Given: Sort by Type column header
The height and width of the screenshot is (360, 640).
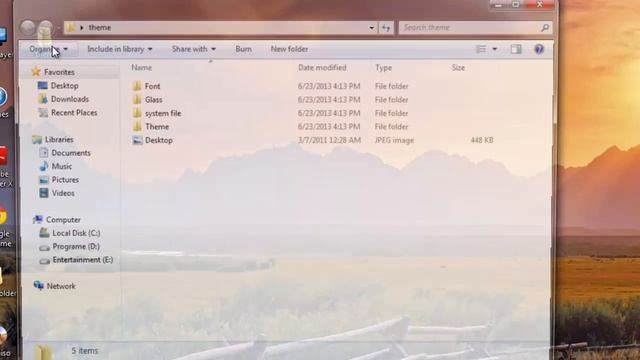Looking at the screenshot, I should (383, 68).
